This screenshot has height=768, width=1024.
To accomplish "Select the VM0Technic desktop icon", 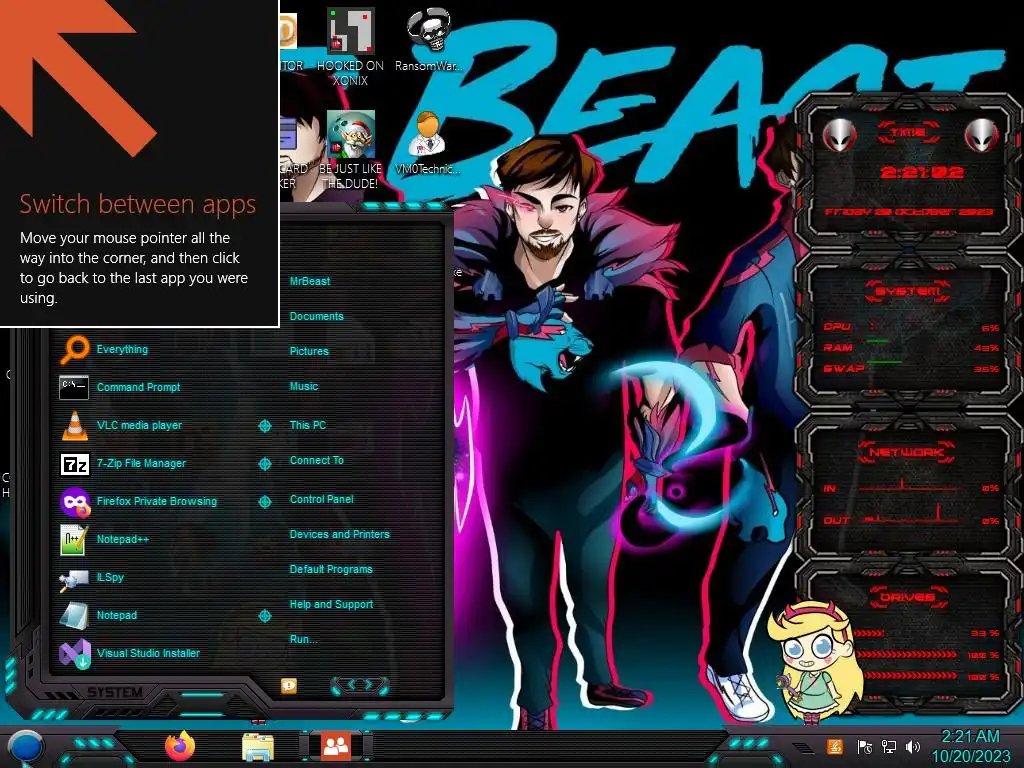I will pos(428,143).
